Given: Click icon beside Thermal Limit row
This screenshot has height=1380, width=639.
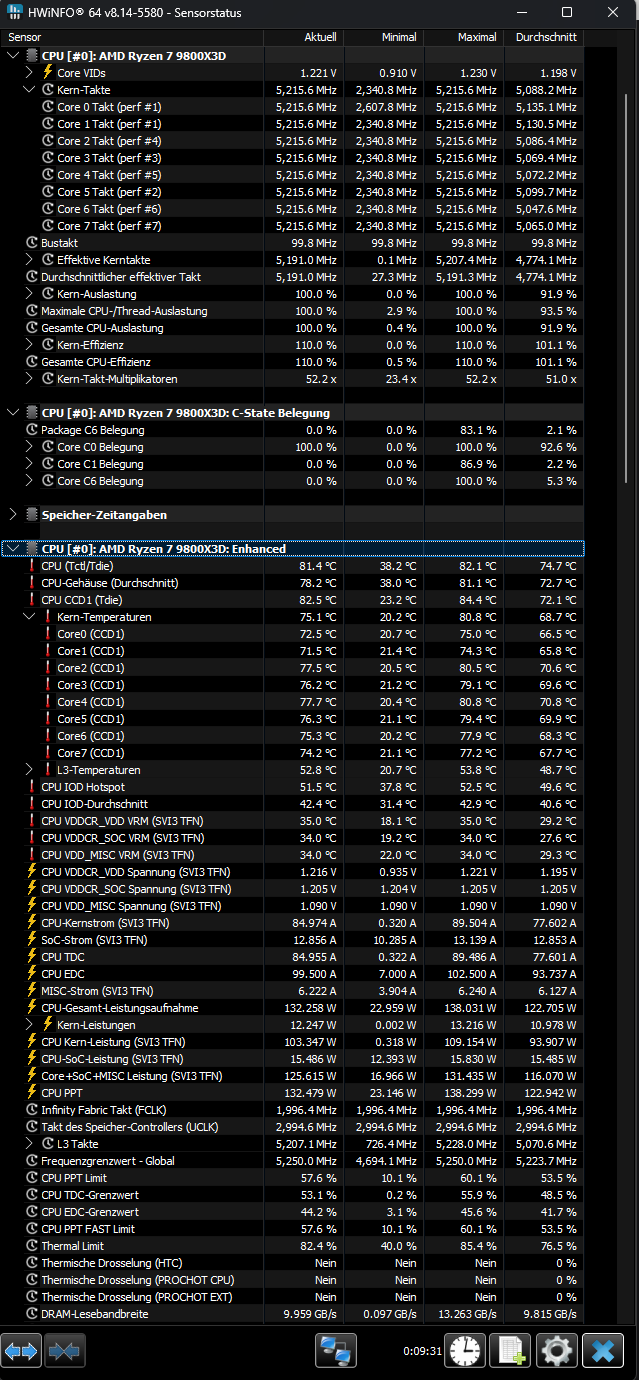Looking at the screenshot, I should click(32, 1246).
